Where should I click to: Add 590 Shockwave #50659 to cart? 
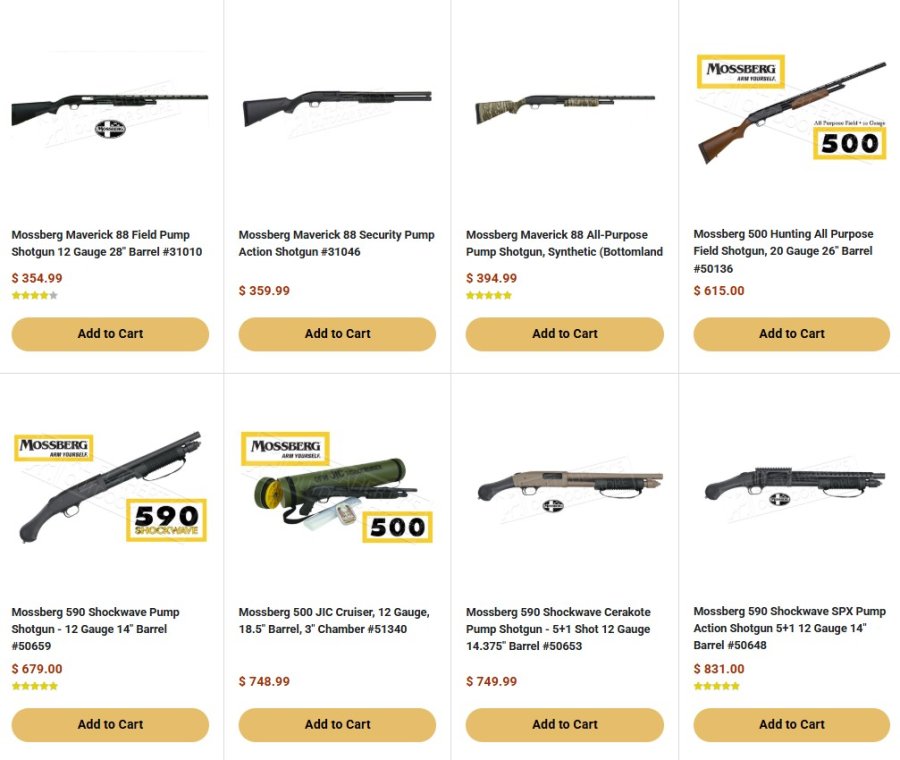110,725
